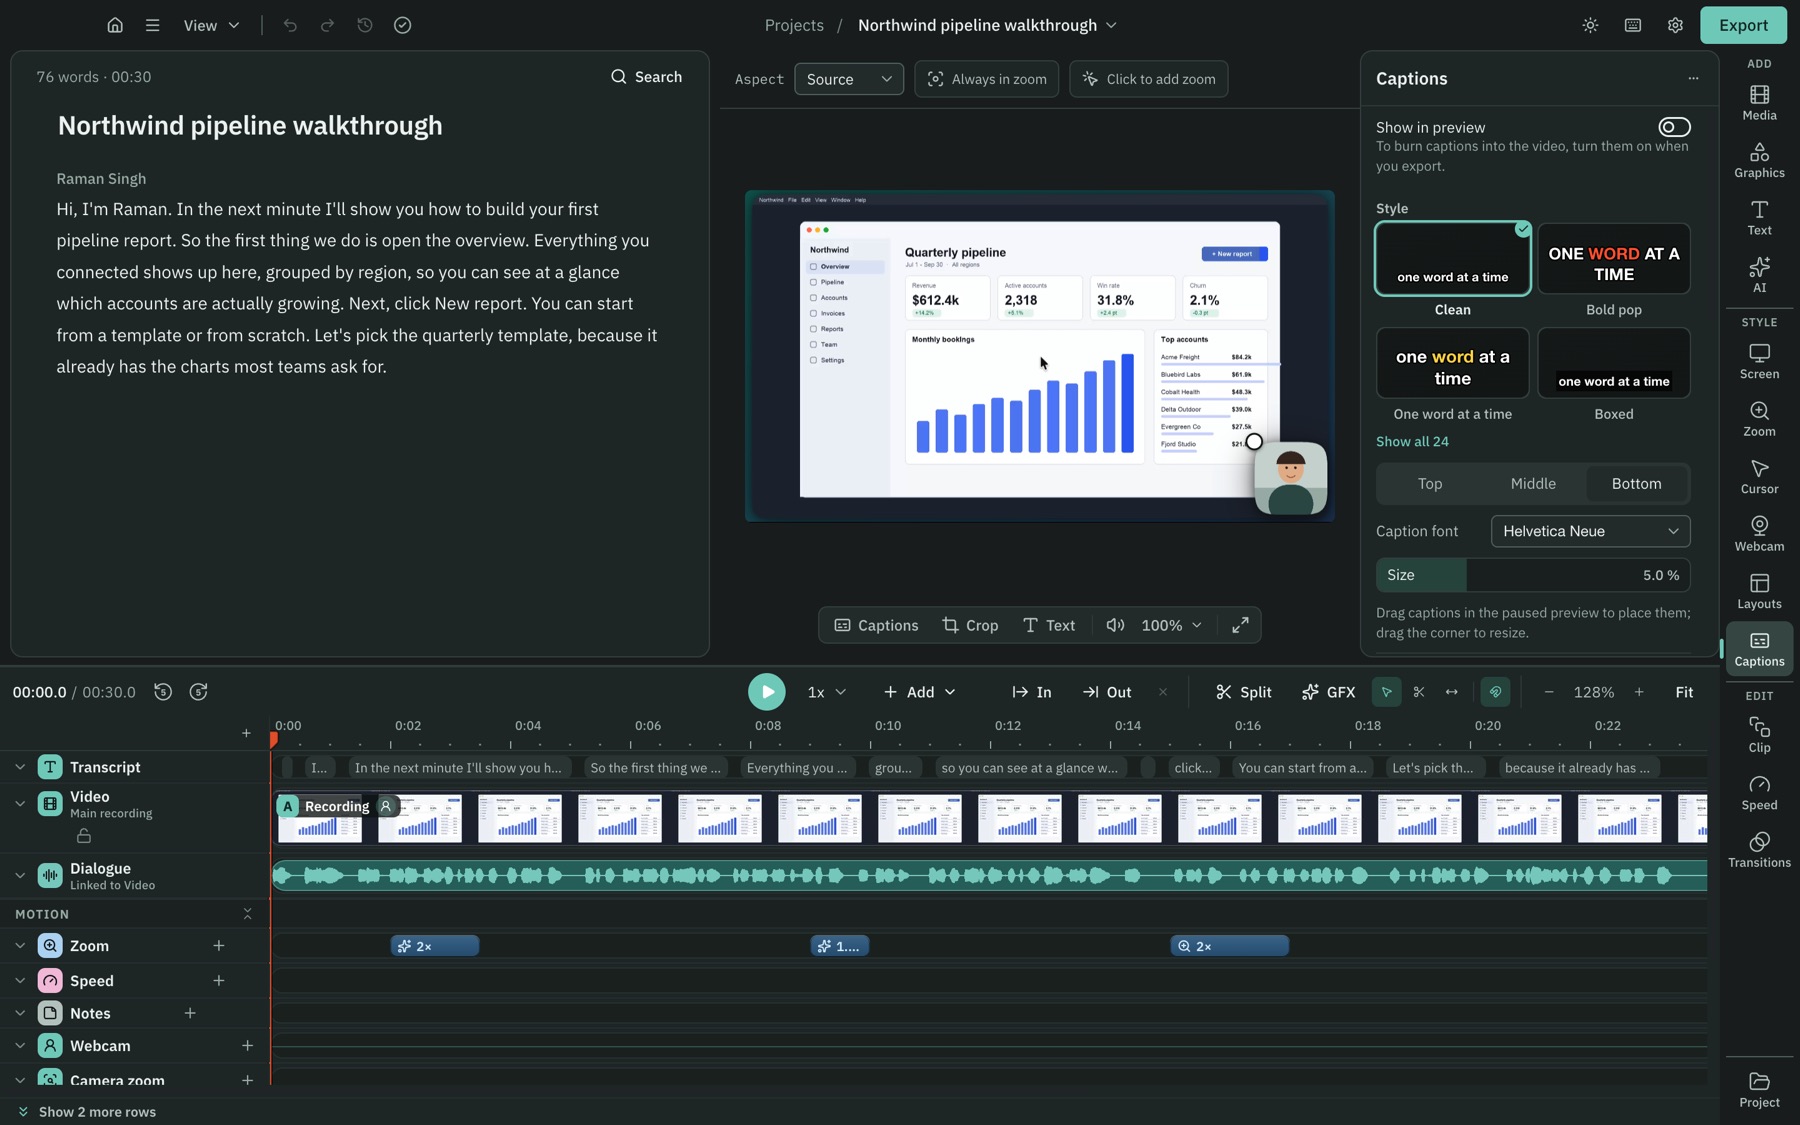Toggle Always in zoom option
Screen dimensions: 1800x1125
(986, 79)
